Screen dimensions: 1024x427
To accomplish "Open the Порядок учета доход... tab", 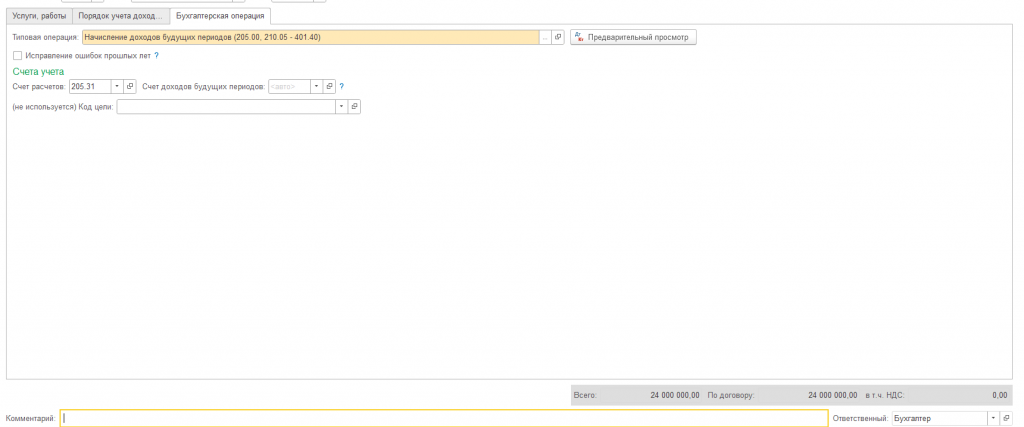I will coord(120,16).
